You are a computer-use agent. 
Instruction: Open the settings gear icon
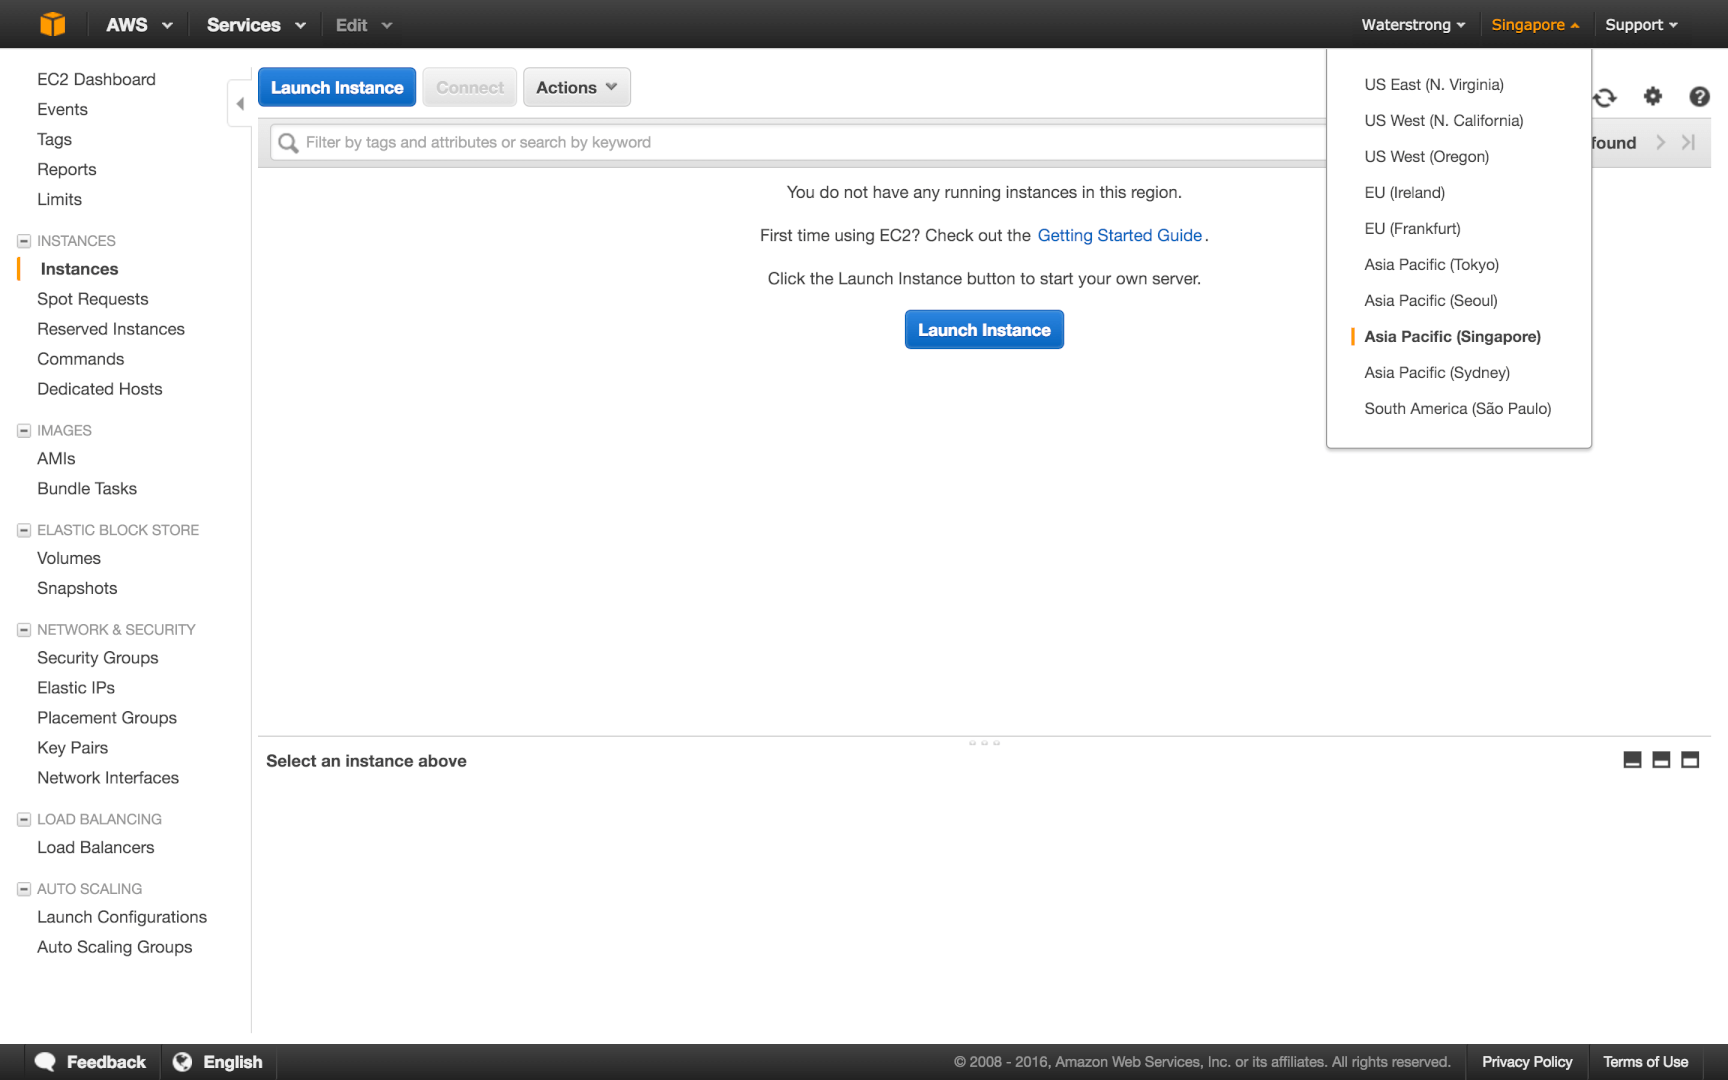(1653, 96)
